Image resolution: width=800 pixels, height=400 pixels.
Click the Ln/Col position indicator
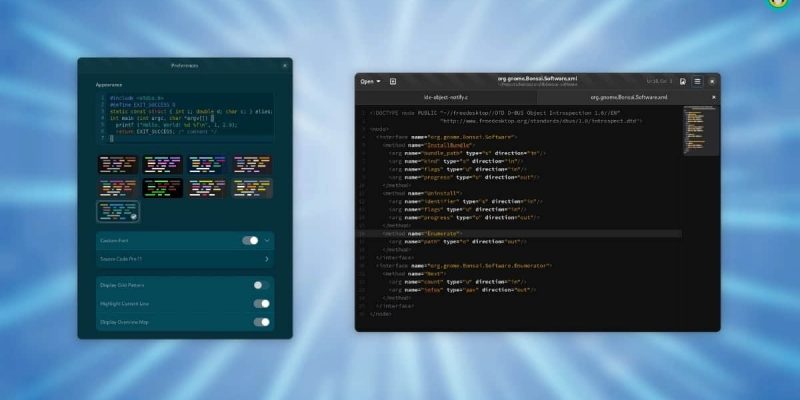(660, 81)
